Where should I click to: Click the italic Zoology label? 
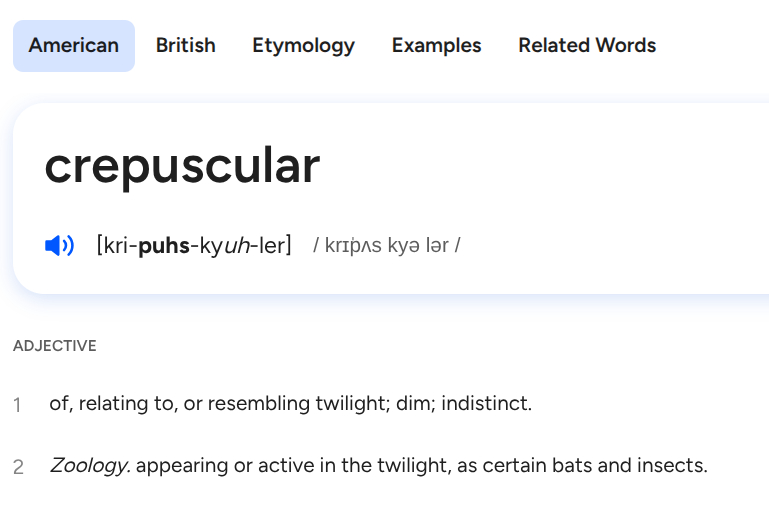[89, 466]
